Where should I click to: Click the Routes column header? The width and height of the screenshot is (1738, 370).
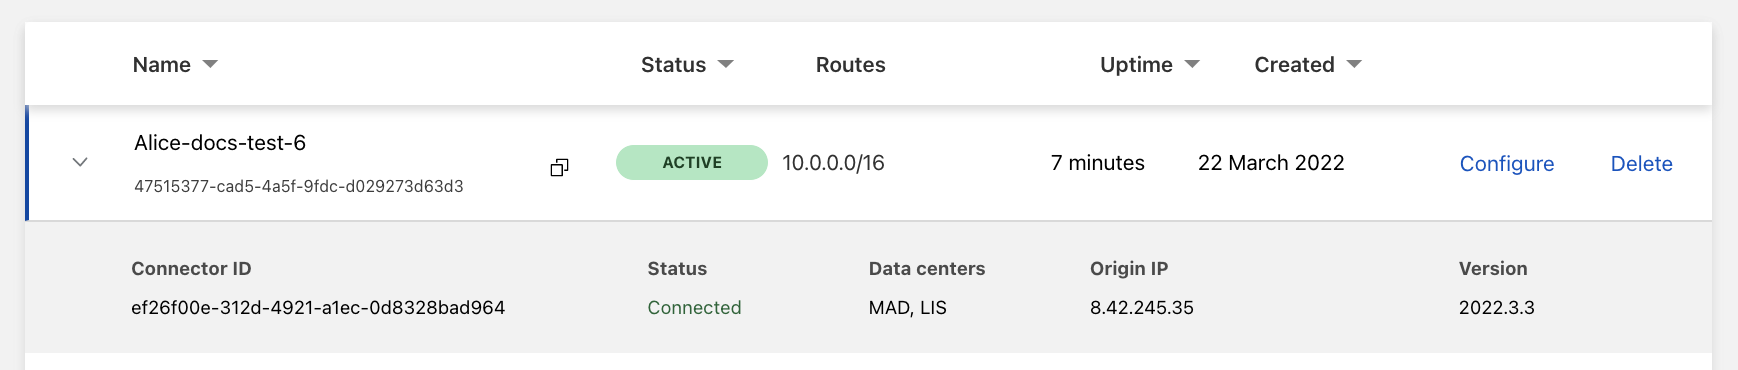(x=851, y=65)
